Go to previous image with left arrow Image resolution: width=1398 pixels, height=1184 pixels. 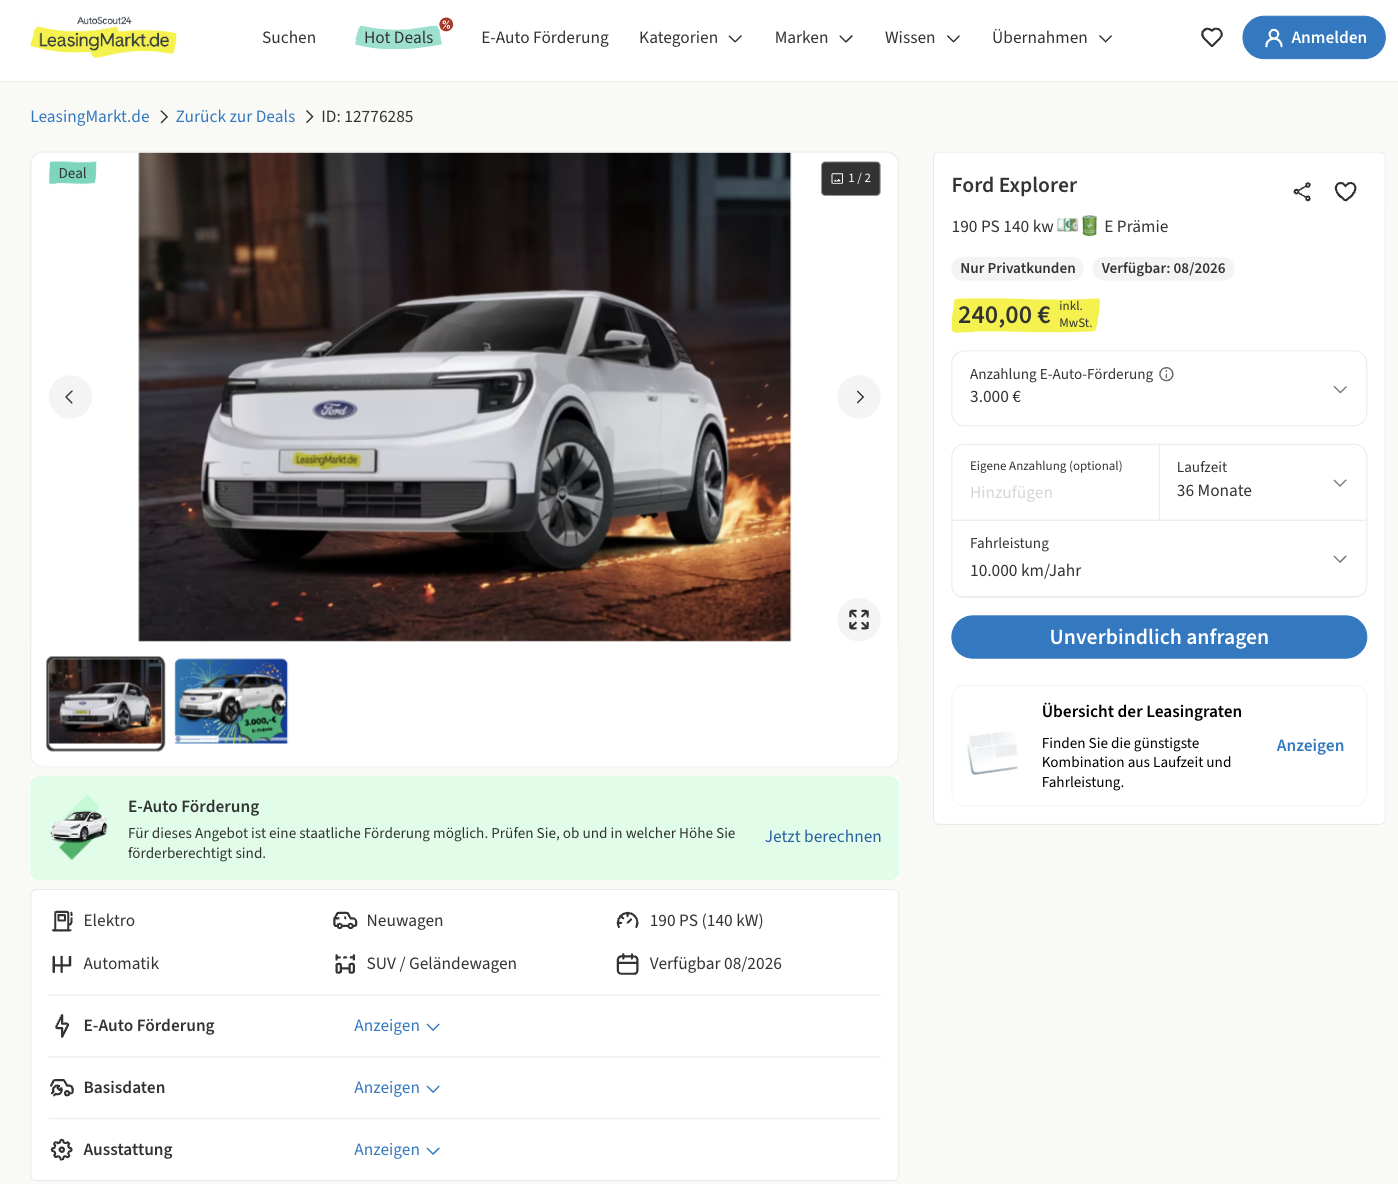click(x=70, y=397)
